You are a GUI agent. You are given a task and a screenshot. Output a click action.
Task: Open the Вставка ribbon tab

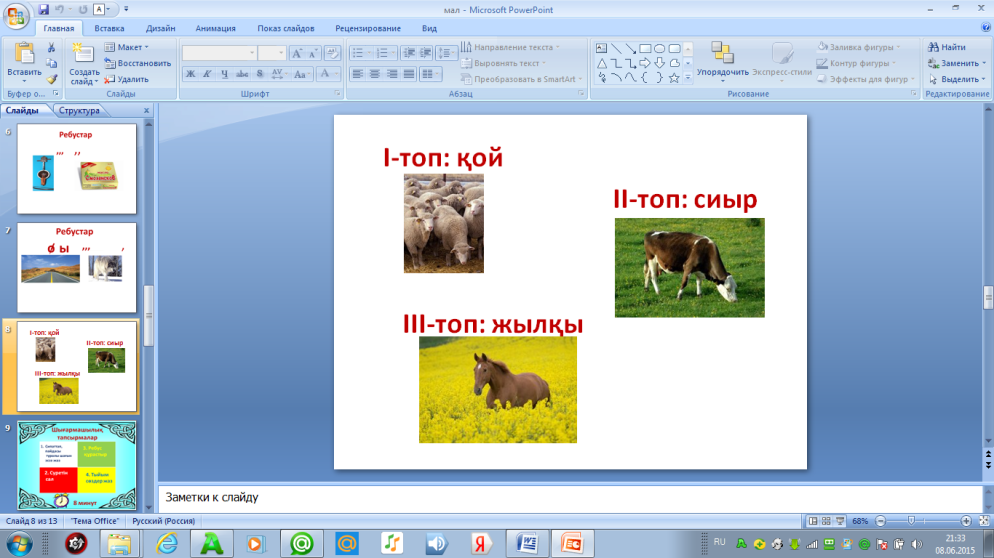coord(109,29)
